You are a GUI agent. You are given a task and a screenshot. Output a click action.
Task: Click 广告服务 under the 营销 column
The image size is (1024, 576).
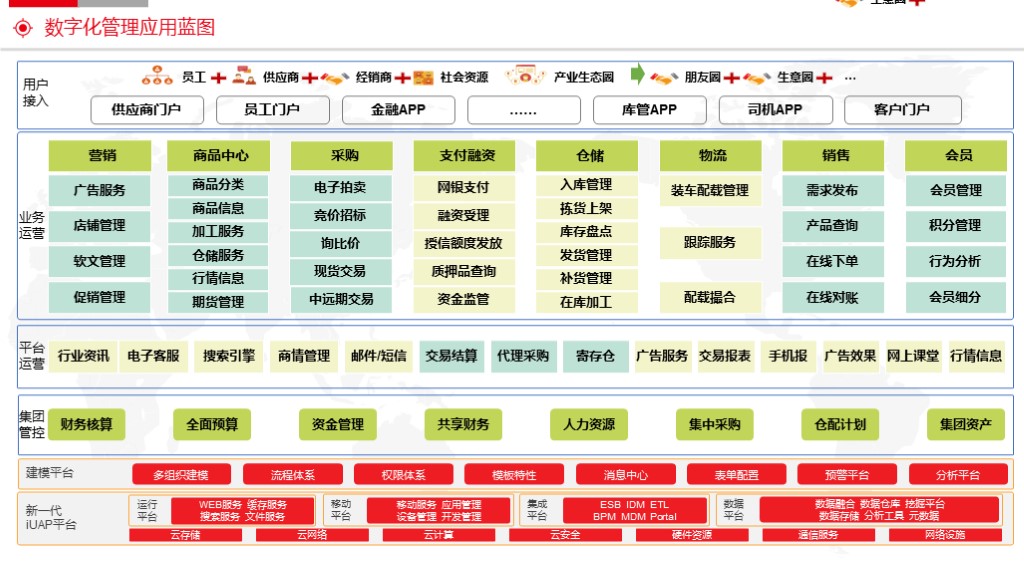pyautogui.click(x=99, y=190)
